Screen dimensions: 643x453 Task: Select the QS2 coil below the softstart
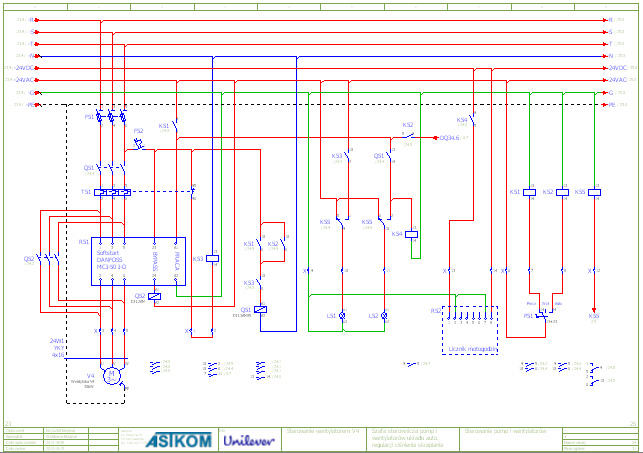[154, 296]
